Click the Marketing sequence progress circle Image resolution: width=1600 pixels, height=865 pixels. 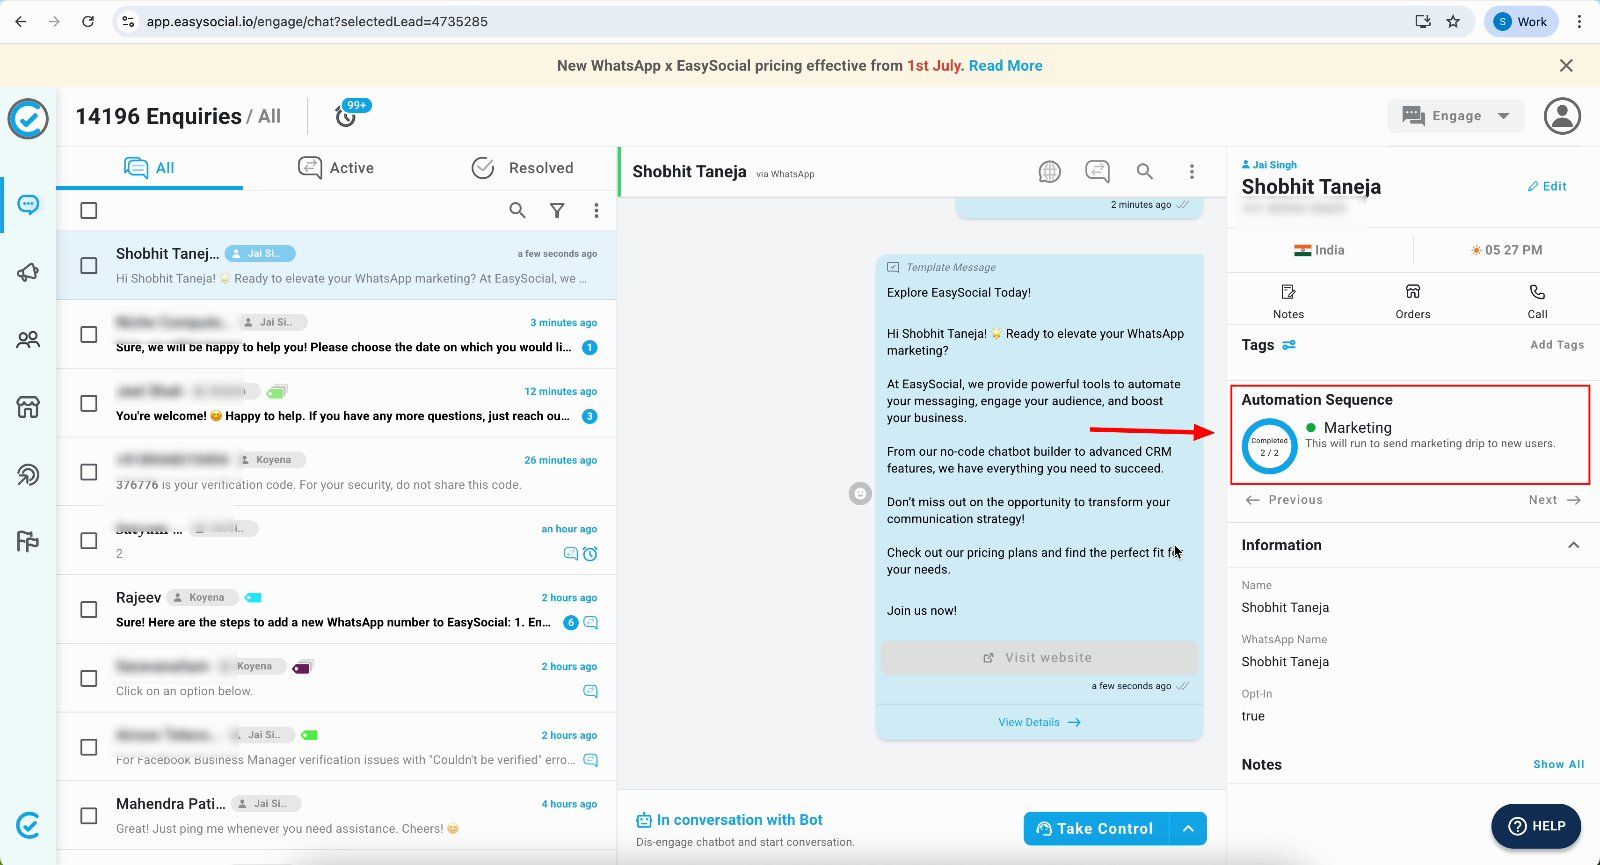(1269, 446)
